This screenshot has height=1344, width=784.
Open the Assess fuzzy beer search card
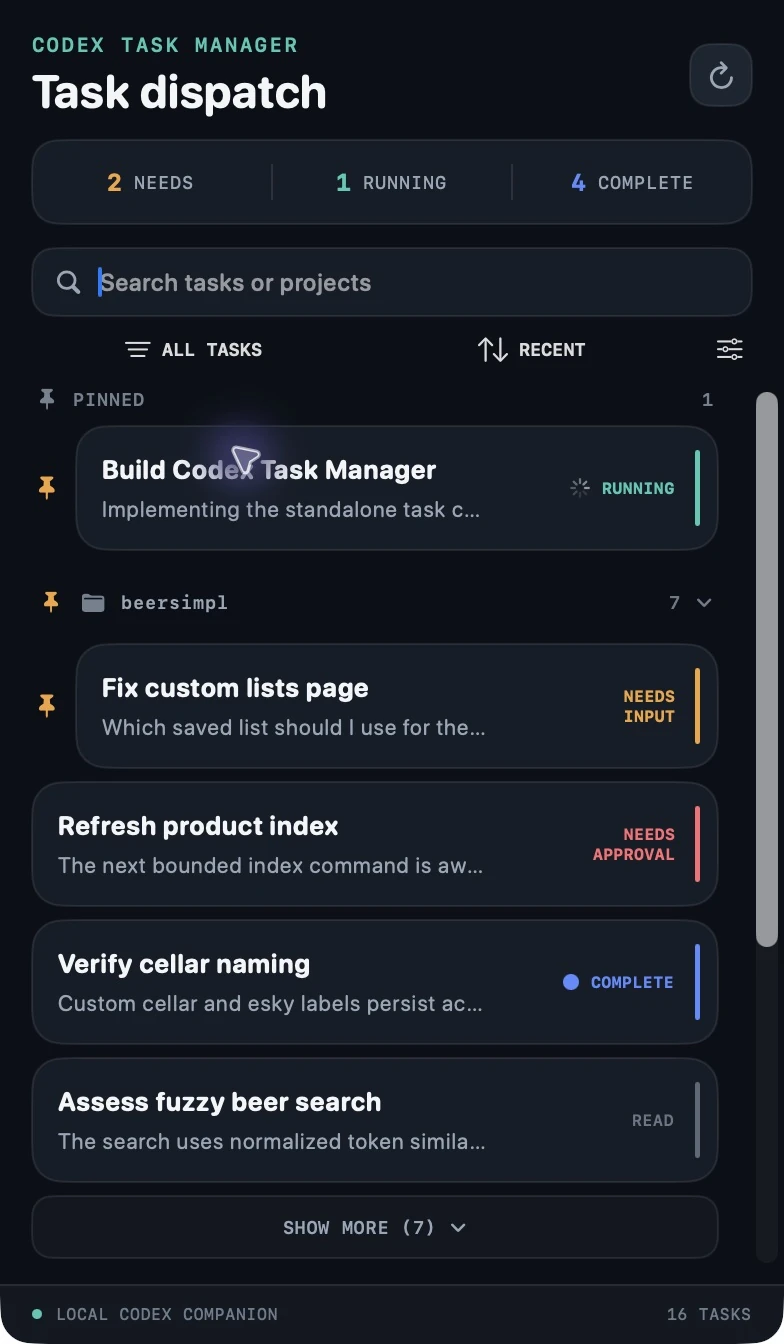tap(375, 1120)
